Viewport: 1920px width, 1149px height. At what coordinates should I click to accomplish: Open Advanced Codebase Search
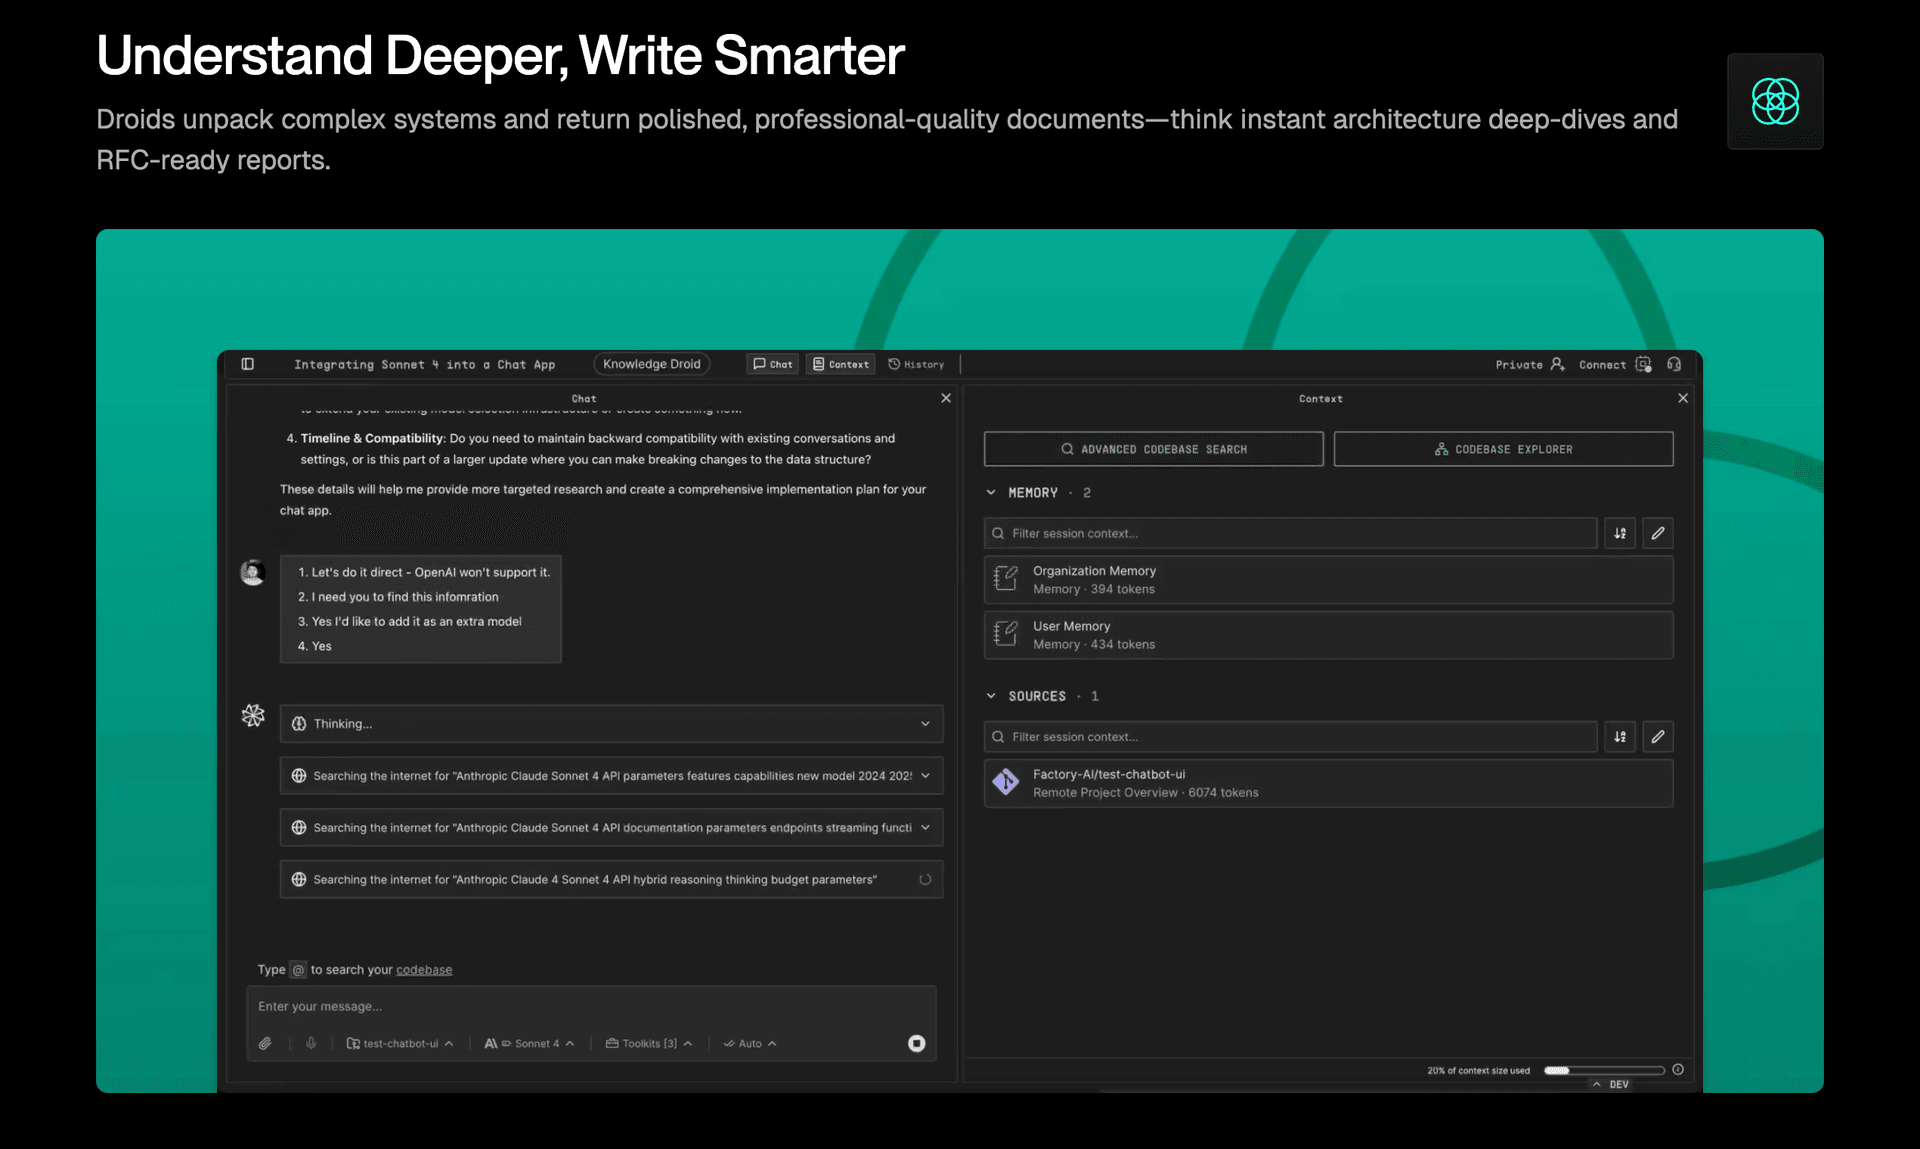[x=1154, y=449]
